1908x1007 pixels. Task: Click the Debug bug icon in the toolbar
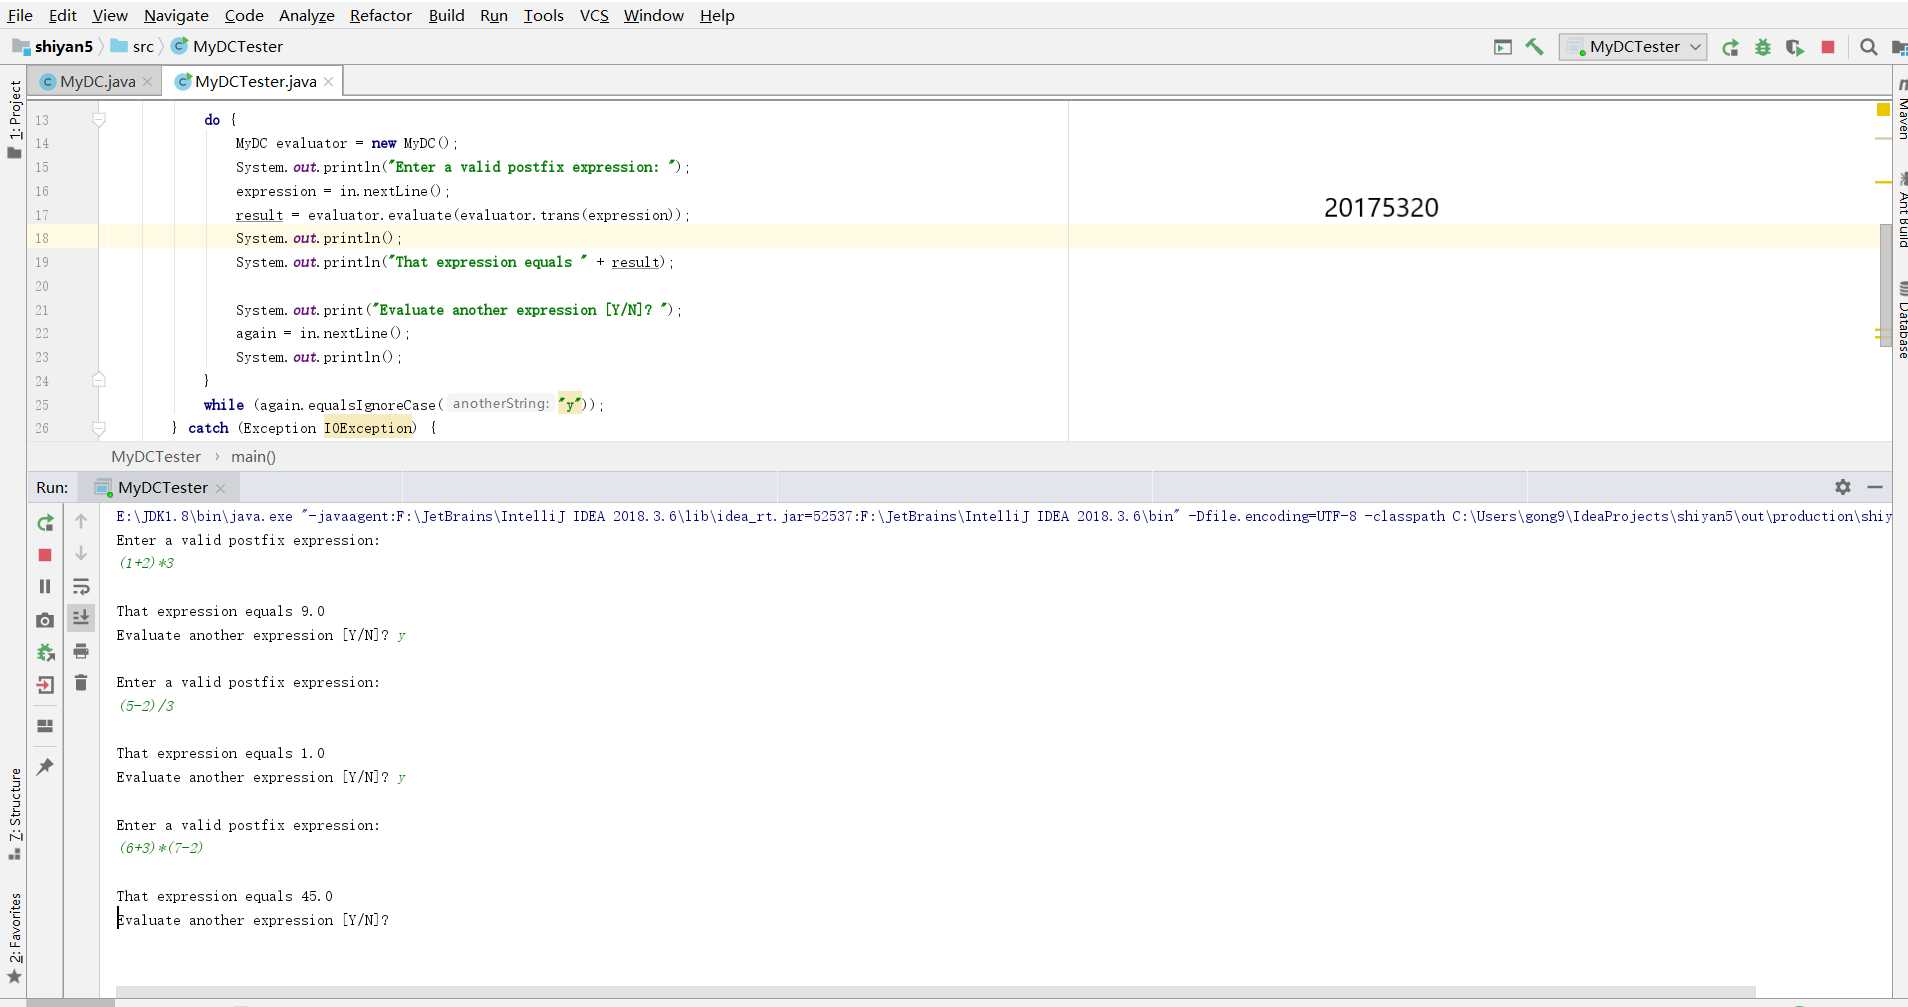pyautogui.click(x=1763, y=47)
